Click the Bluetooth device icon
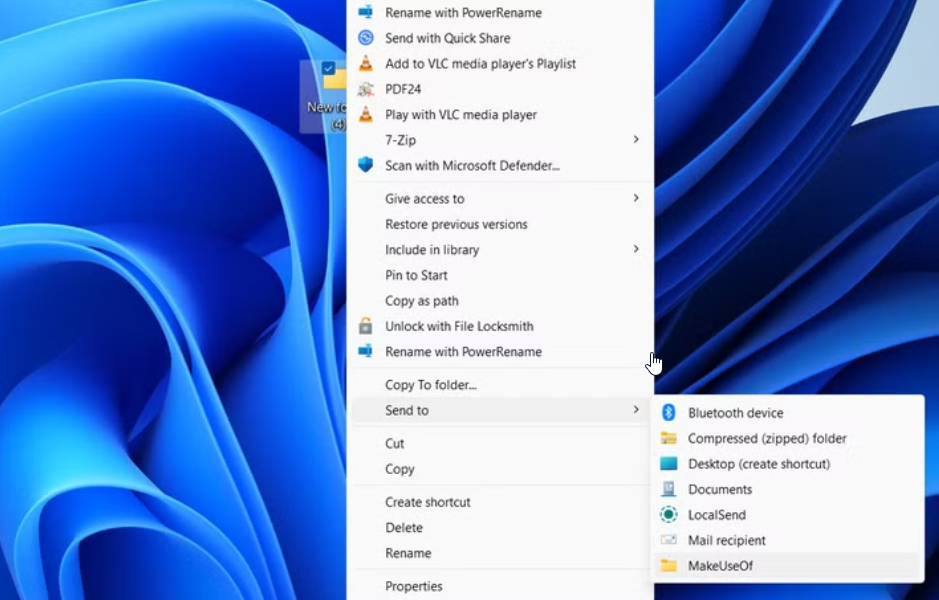The width and height of the screenshot is (939, 600). 669,413
